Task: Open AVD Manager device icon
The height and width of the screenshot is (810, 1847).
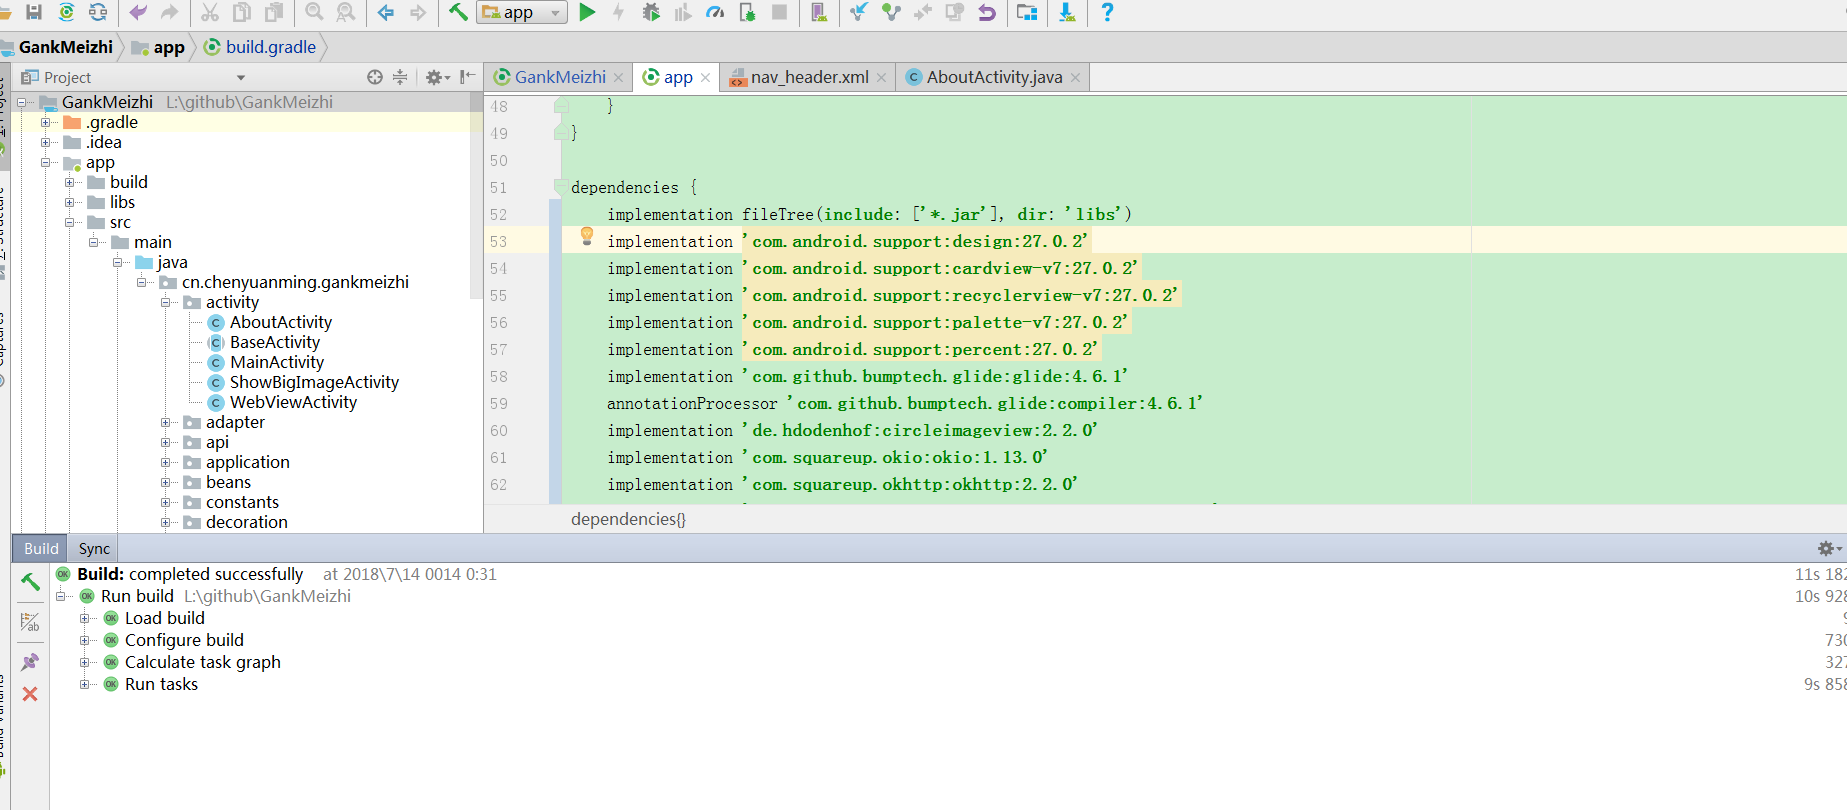Action: [819, 12]
